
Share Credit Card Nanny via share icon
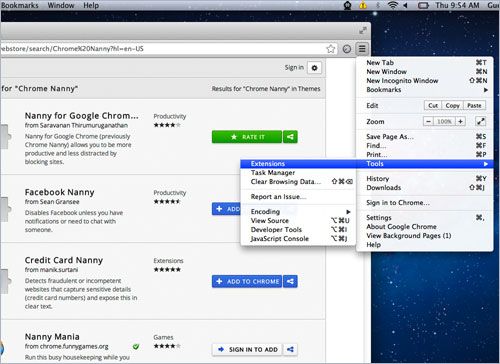tap(290, 281)
